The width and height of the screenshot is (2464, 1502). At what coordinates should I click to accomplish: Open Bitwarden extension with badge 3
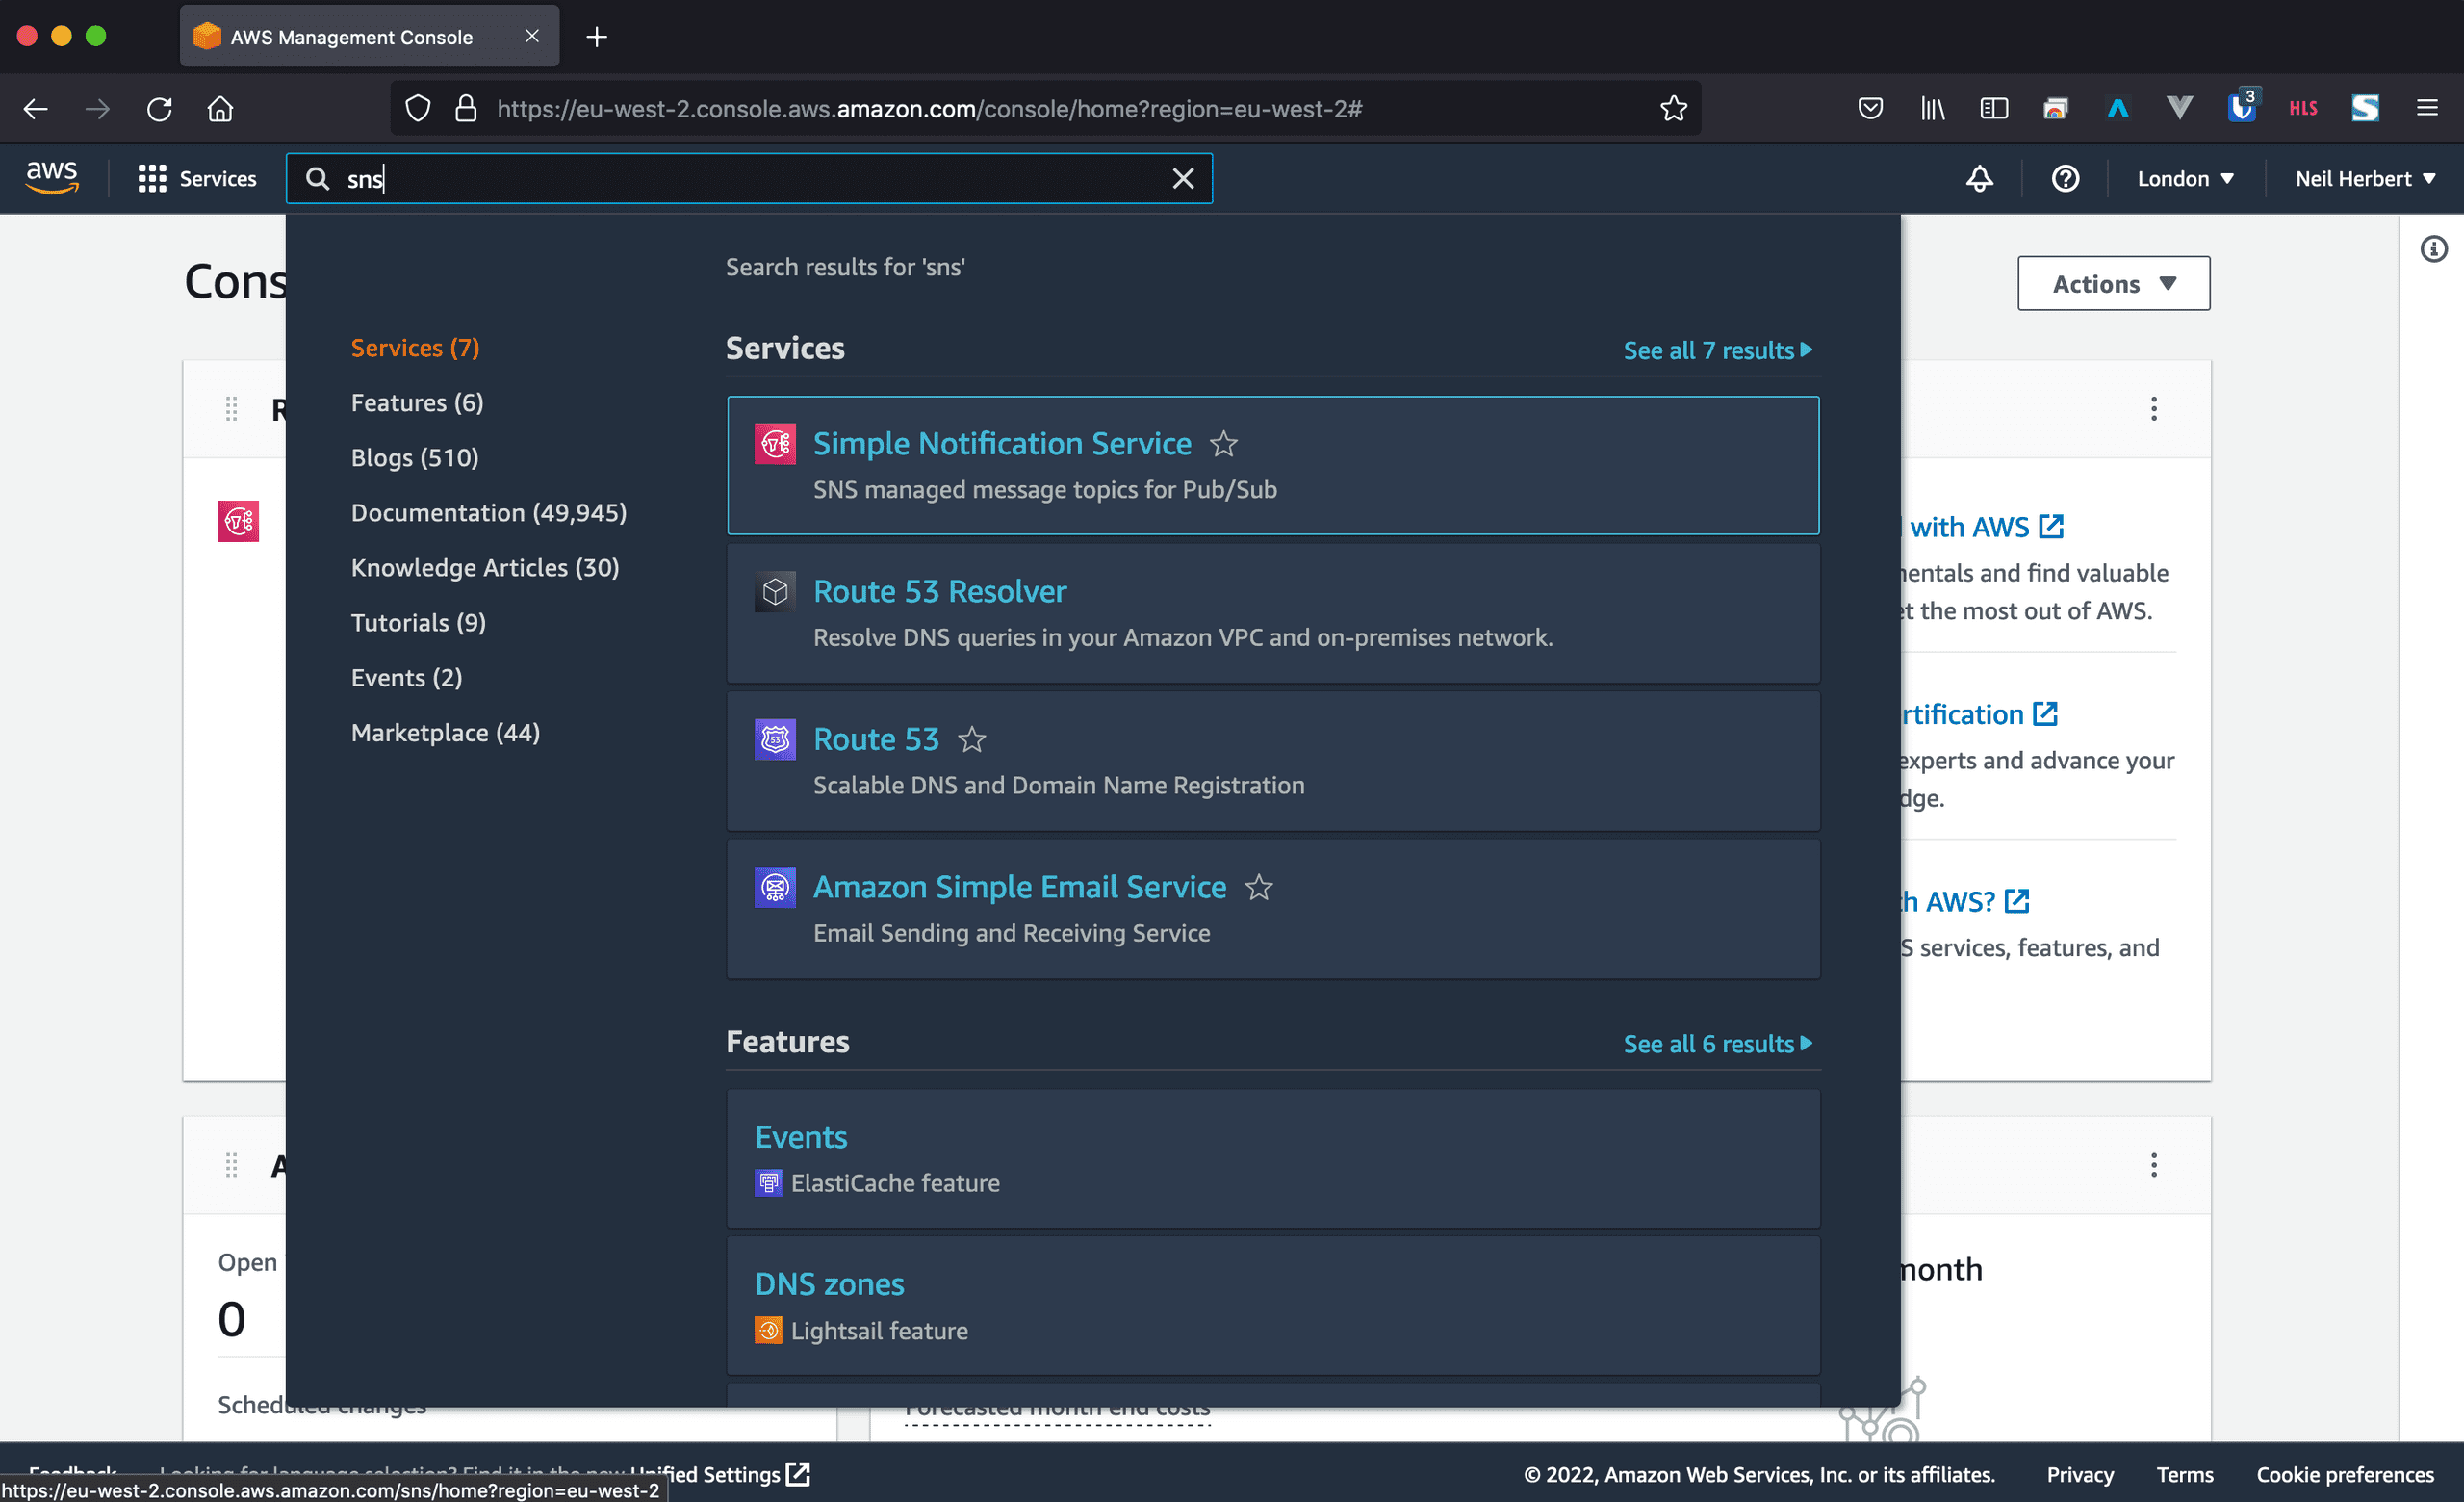[2242, 107]
